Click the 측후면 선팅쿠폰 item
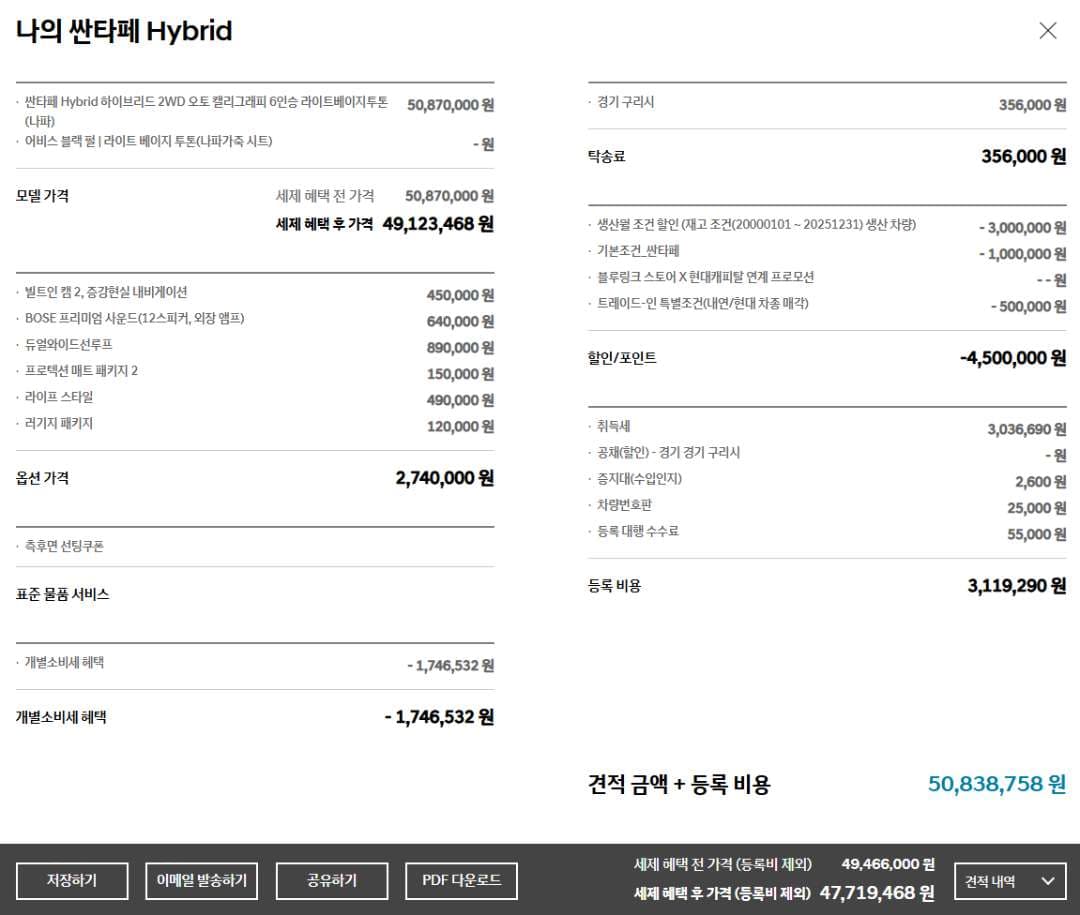The height and width of the screenshot is (915, 1080). (x=64, y=546)
